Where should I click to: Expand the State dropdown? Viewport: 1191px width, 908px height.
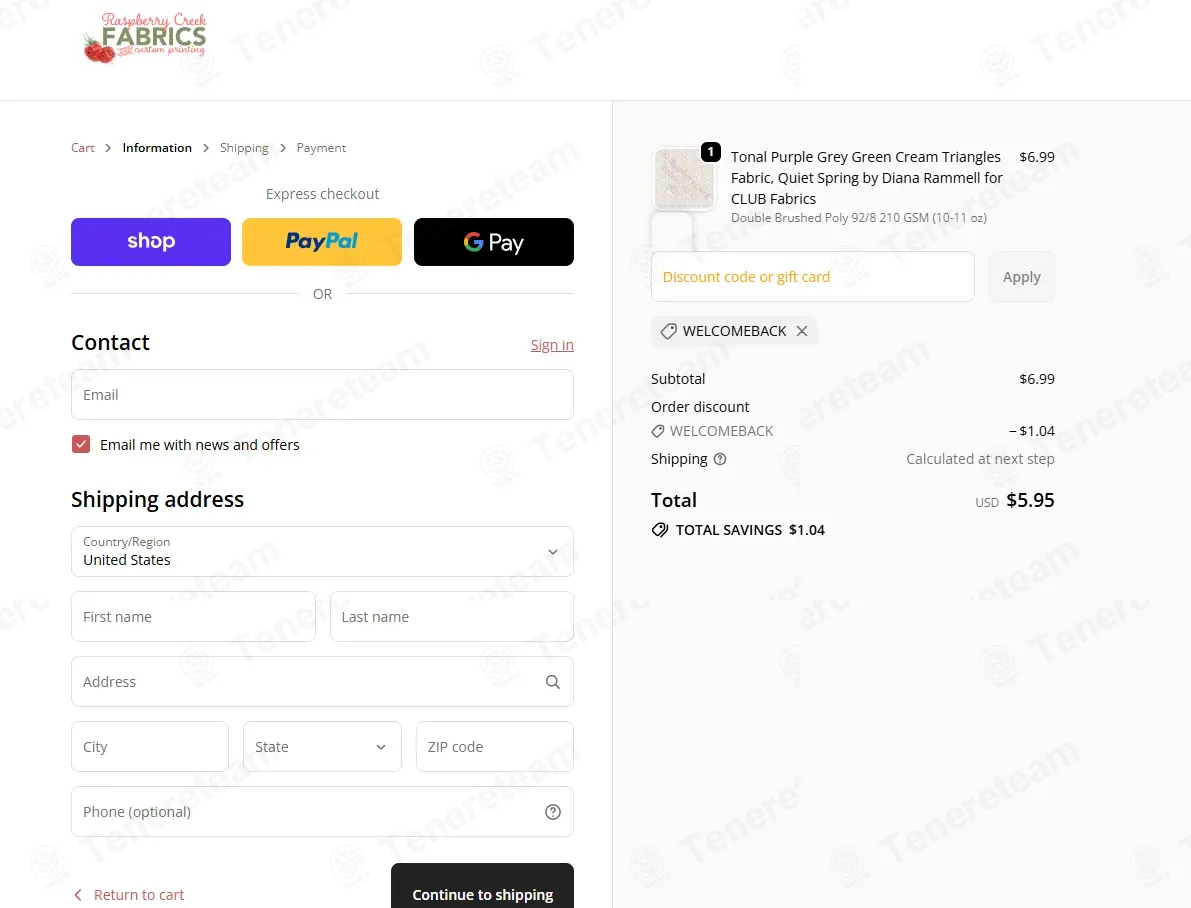pos(322,747)
